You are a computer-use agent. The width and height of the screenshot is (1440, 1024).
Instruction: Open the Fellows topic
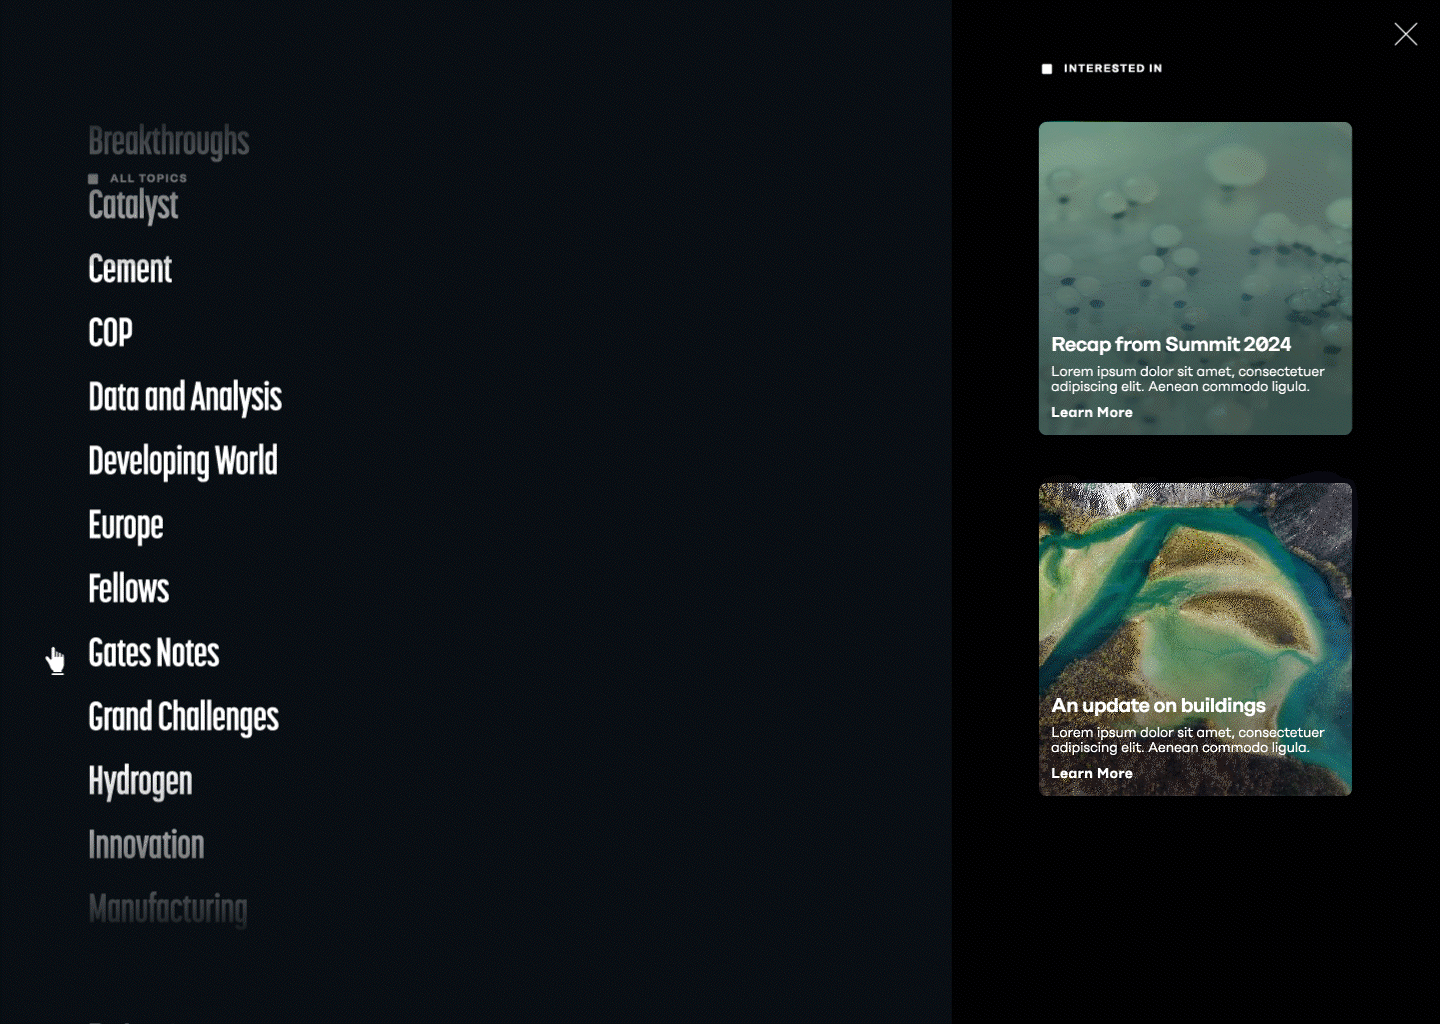pos(129,589)
